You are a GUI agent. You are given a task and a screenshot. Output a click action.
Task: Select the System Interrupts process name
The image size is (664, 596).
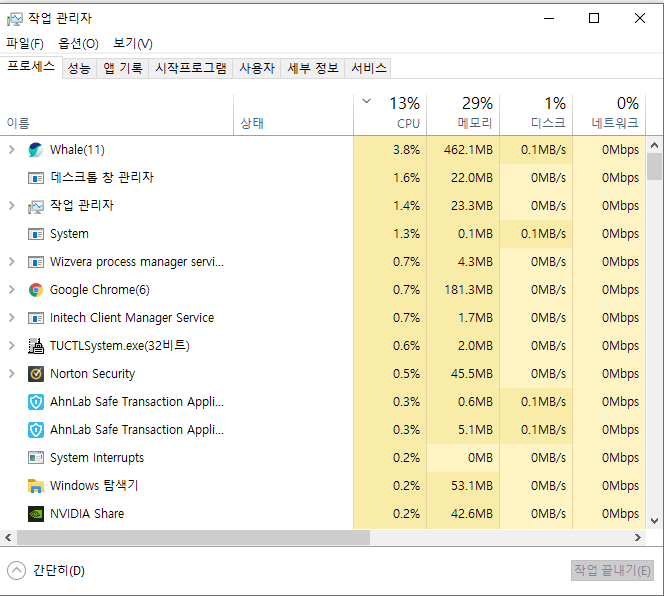97,458
